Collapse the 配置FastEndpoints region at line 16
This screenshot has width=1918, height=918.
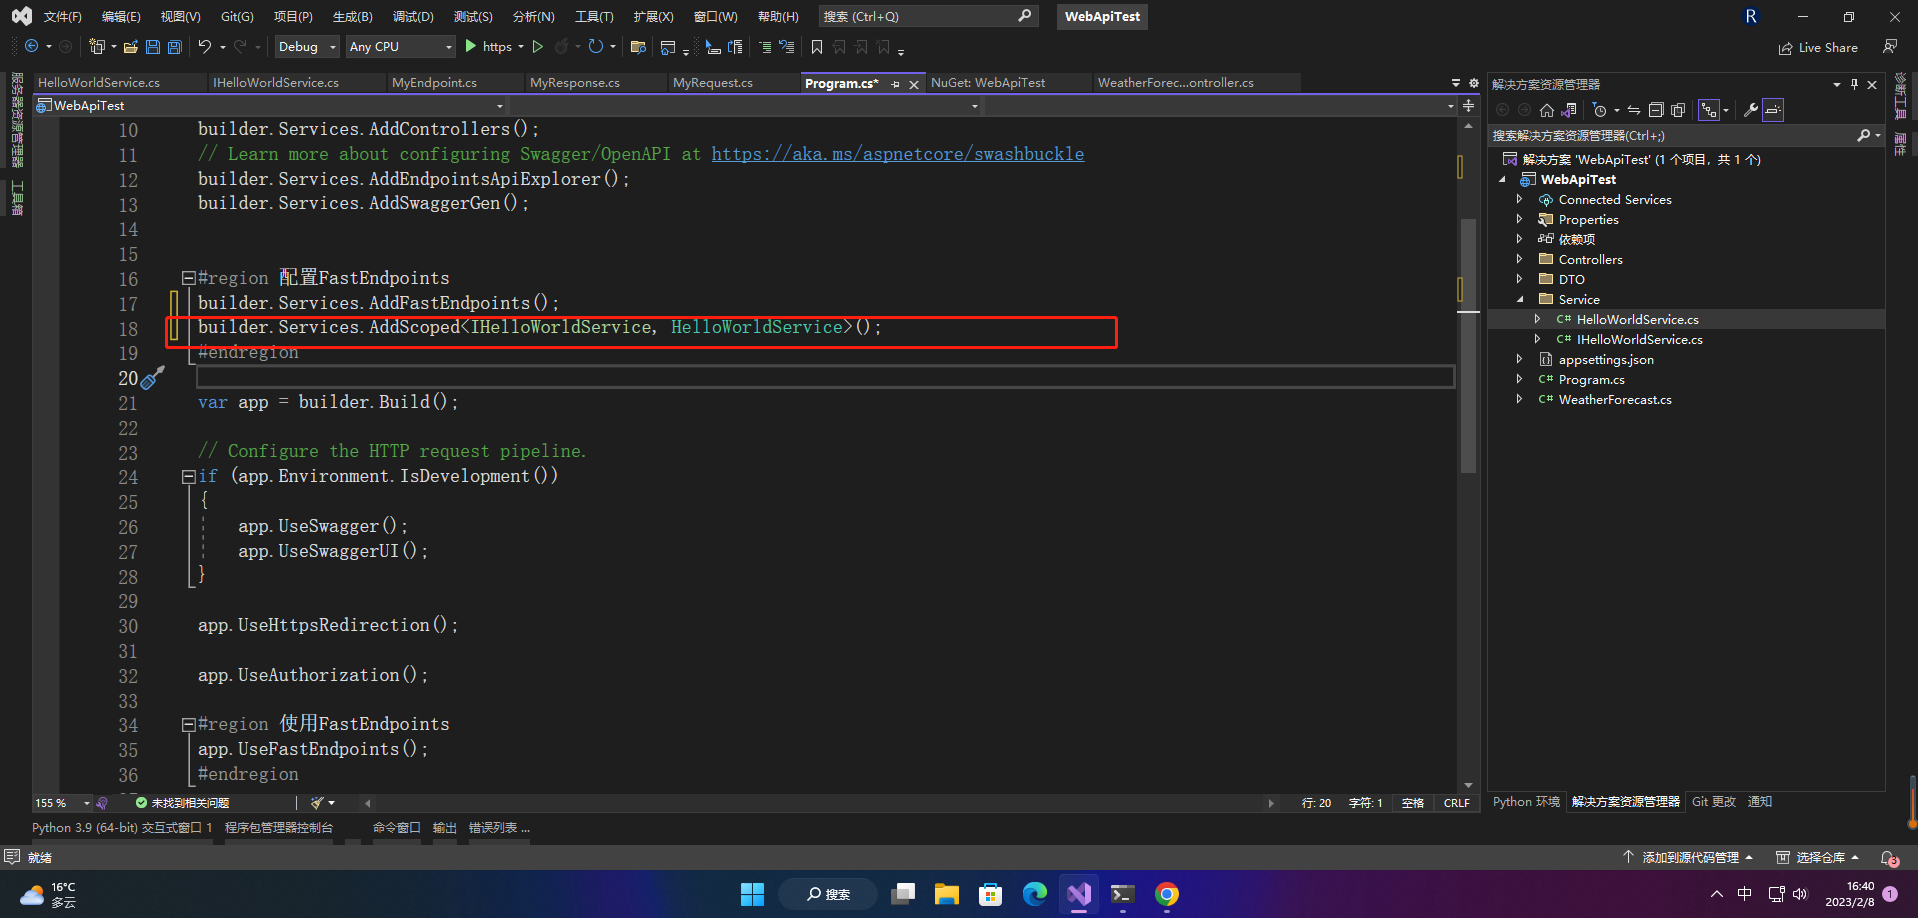(188, 279)
